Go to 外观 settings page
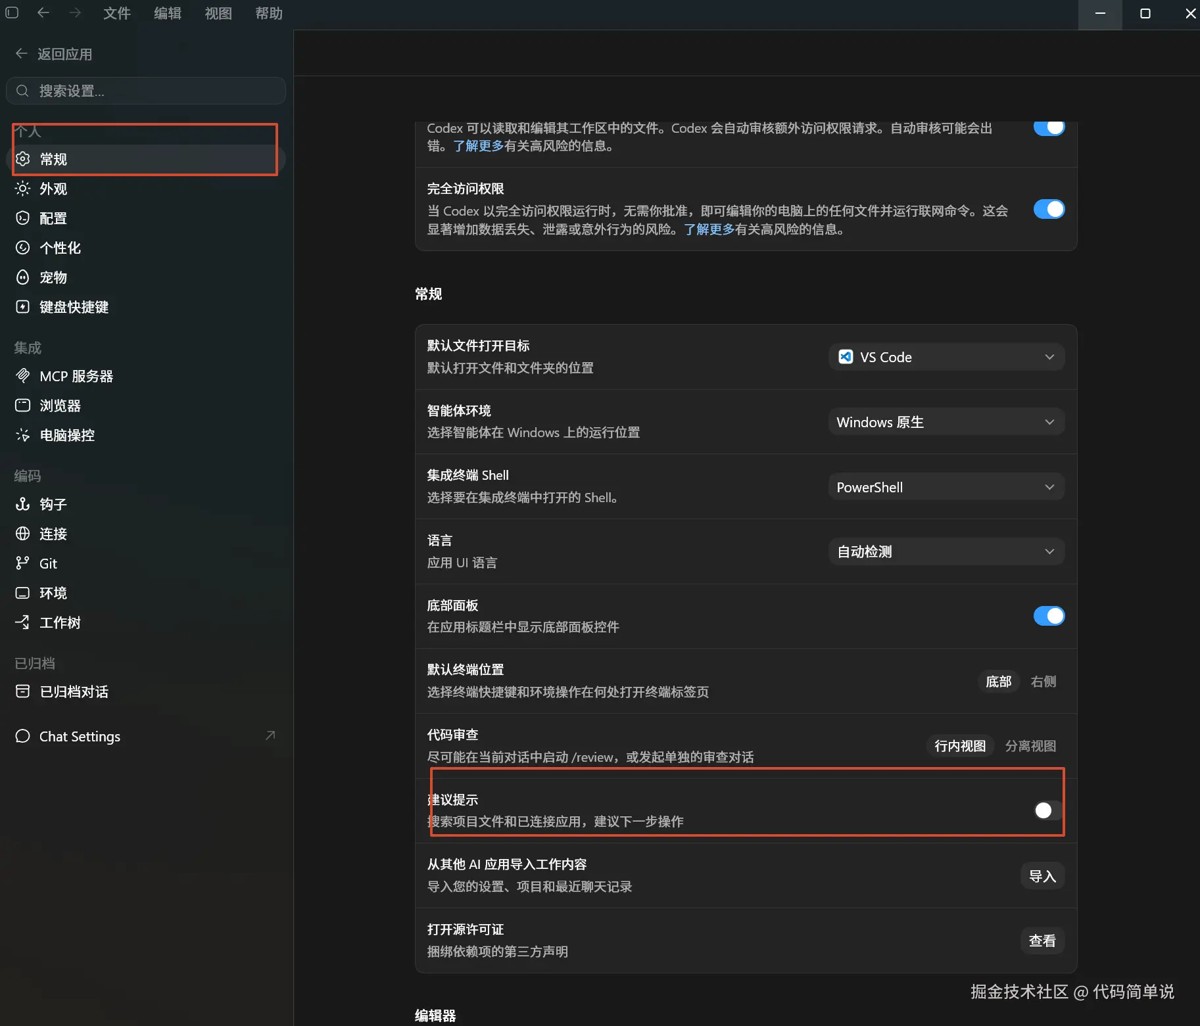This screenshot has height=1026, width=1200. coord(146,188)
